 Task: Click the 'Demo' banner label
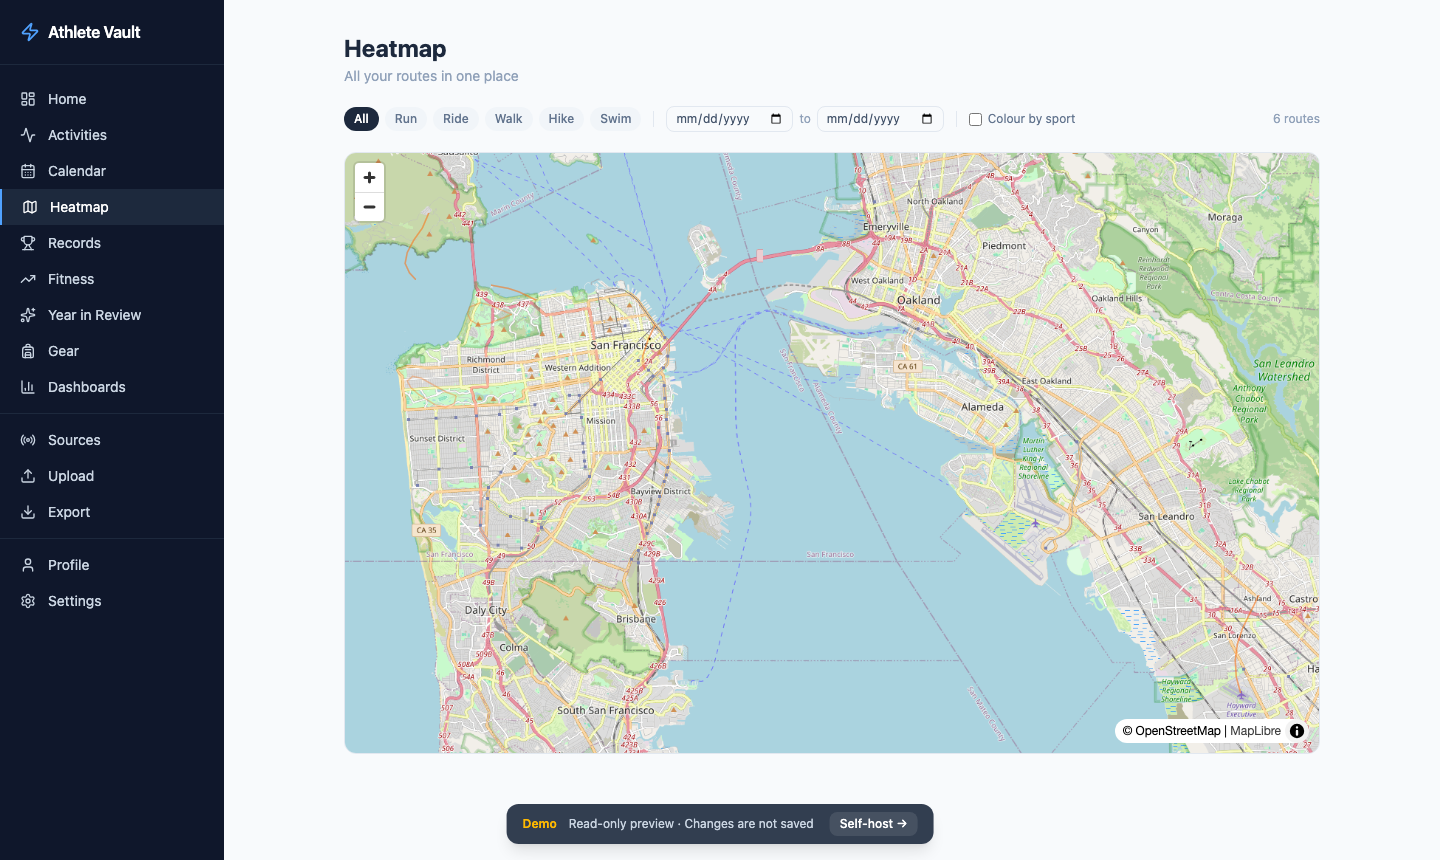click(x=539, y=824)
